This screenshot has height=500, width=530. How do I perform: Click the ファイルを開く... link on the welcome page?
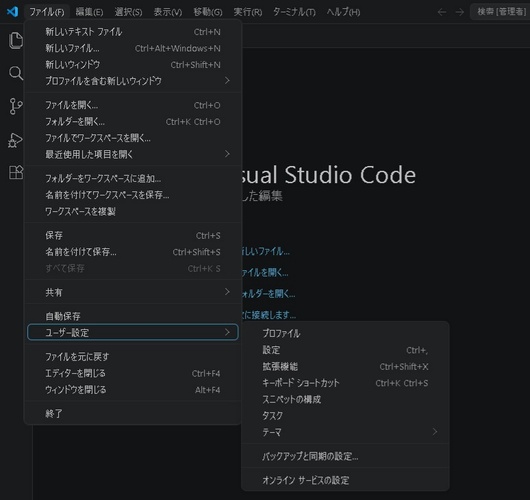[x=265, y=272]
